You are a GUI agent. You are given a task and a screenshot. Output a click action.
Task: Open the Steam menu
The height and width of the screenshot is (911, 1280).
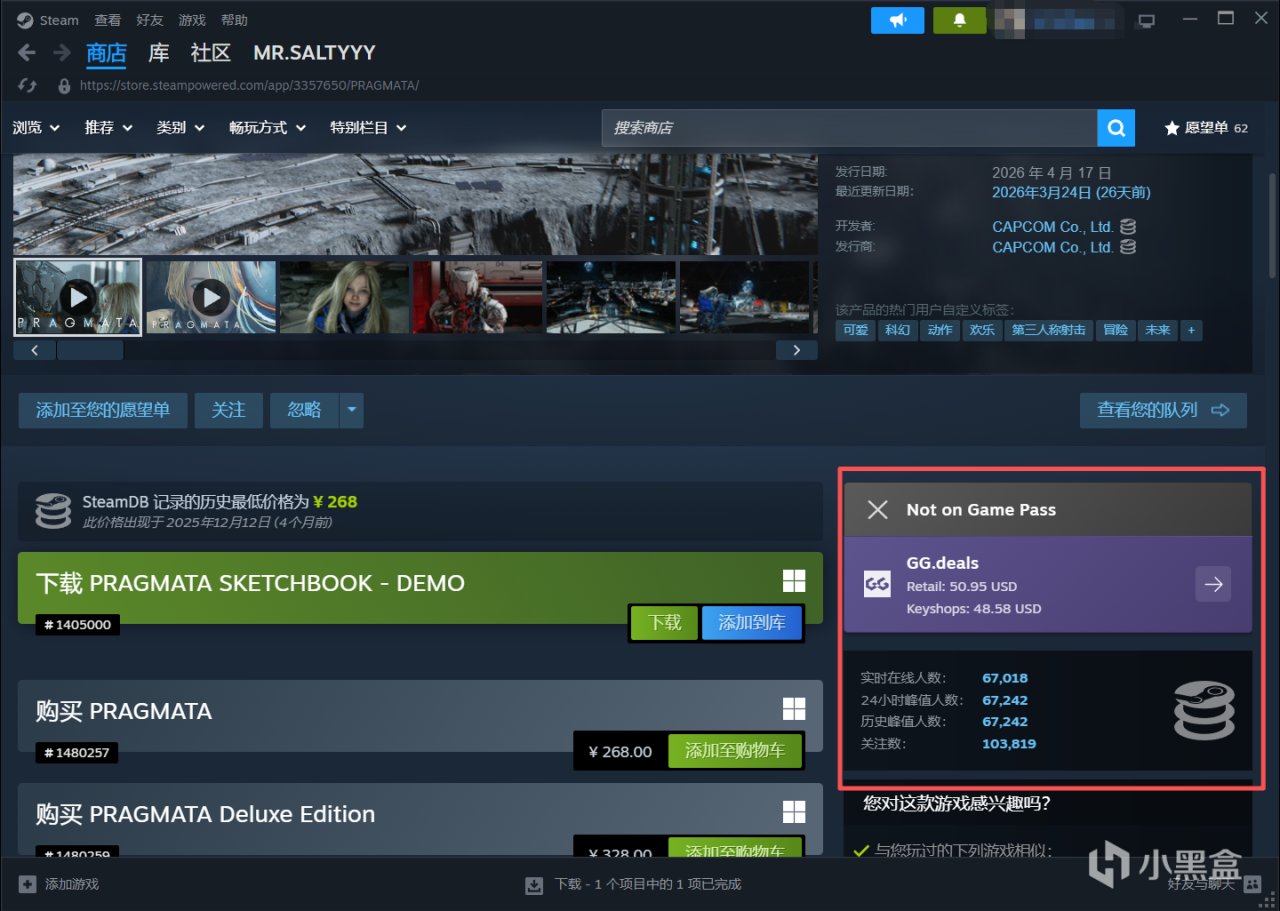pyautogui.click(x=48, y=20)
